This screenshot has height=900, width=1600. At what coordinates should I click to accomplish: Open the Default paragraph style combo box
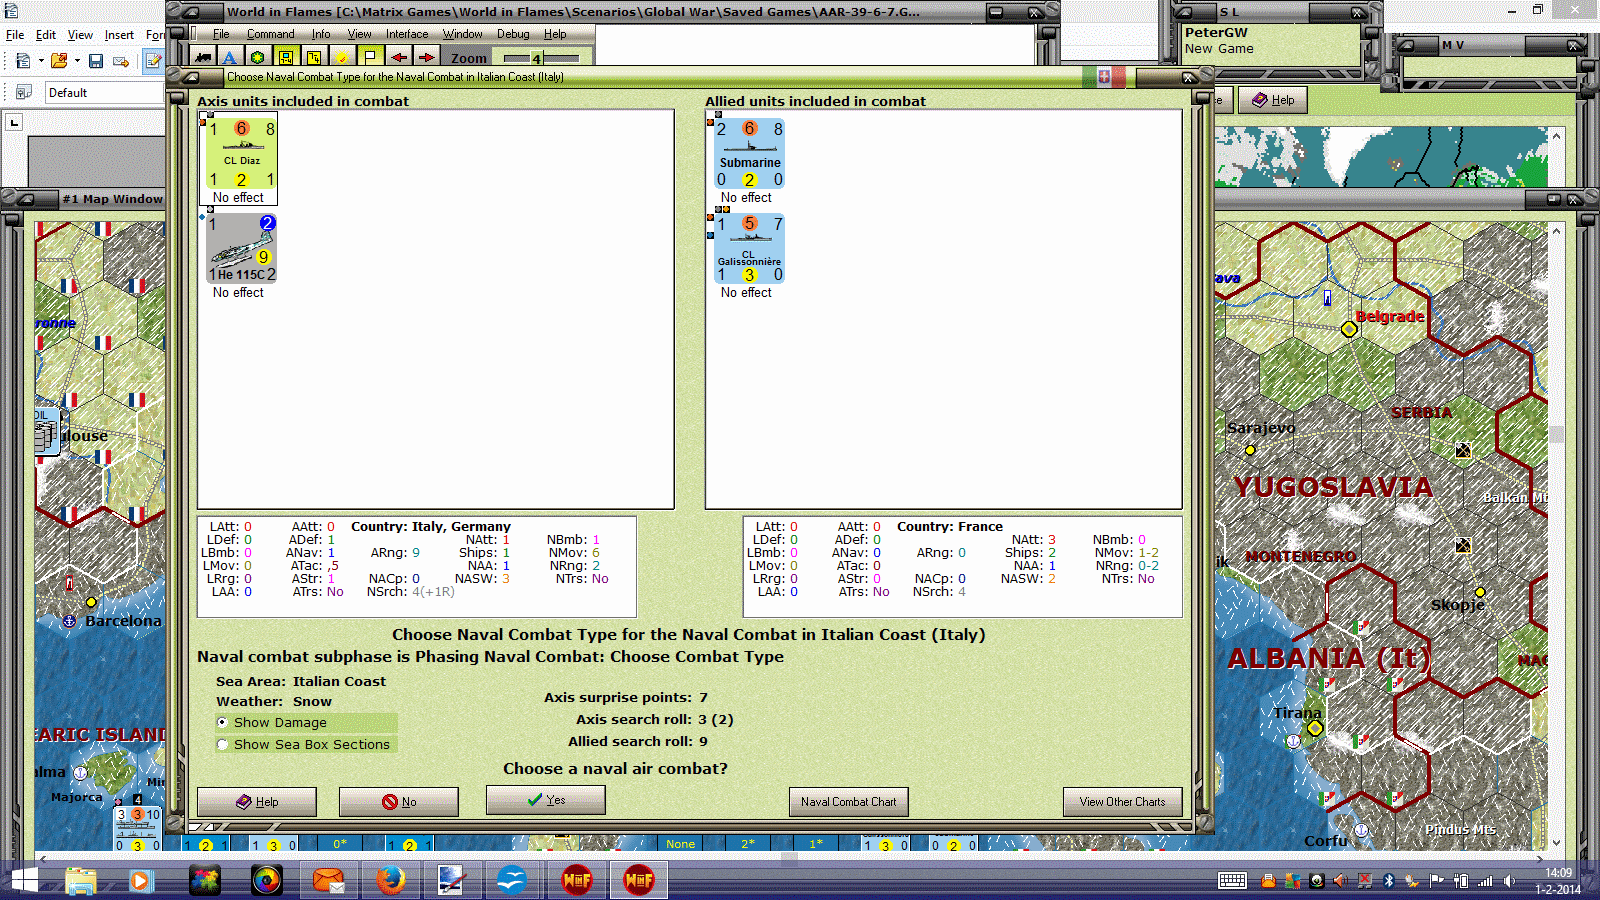(105, 92)
